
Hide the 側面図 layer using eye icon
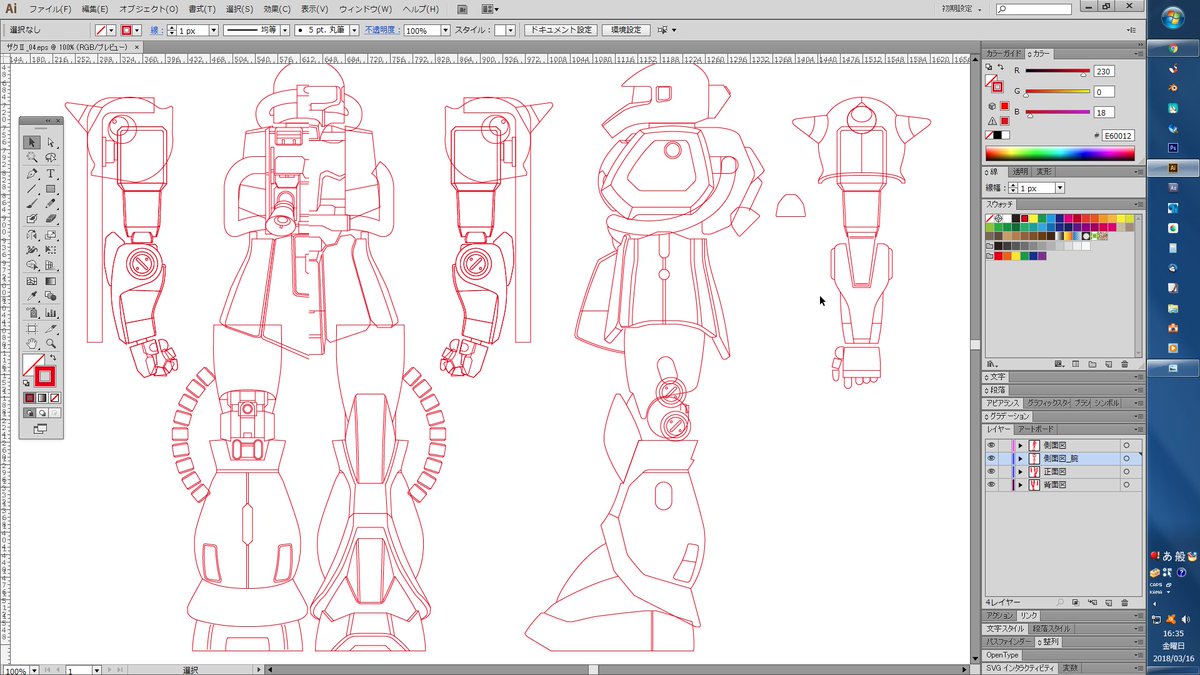coord(991,445)
